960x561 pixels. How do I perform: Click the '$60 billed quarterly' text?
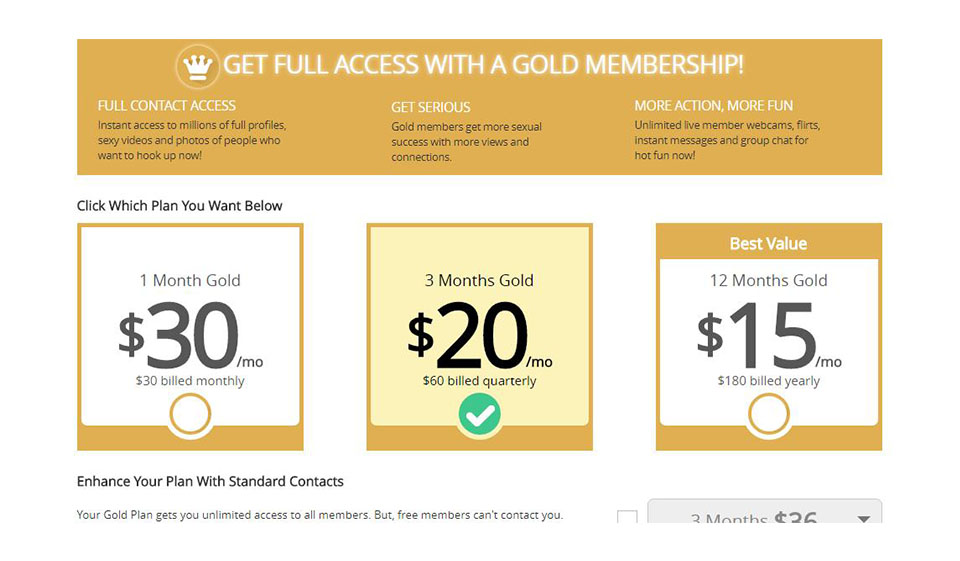point(480,381)
